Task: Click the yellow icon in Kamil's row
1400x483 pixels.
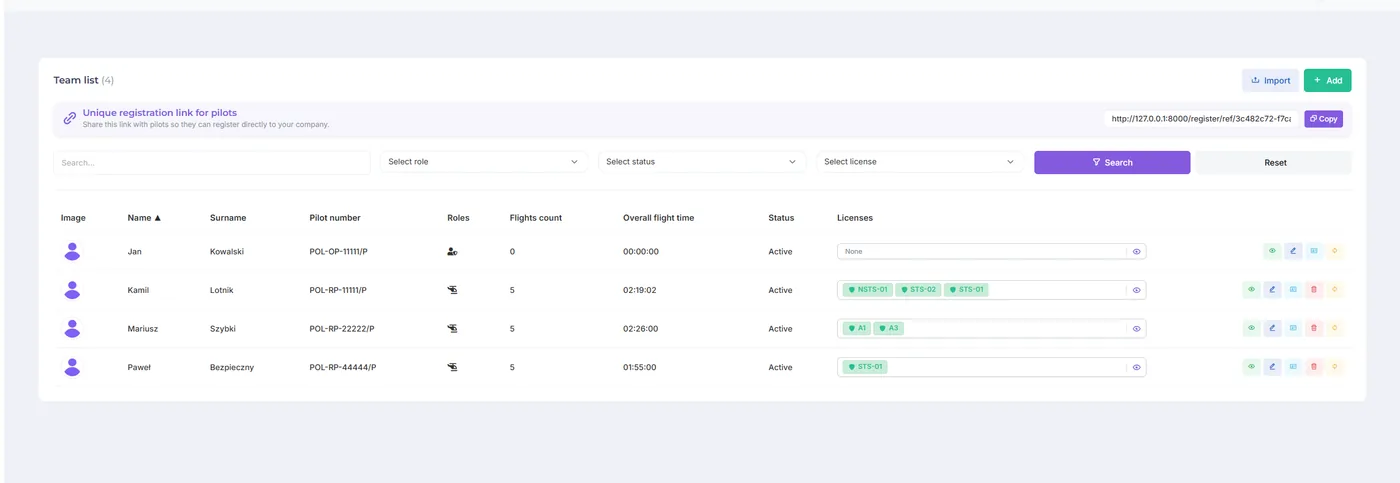Action: [1335, 290]
